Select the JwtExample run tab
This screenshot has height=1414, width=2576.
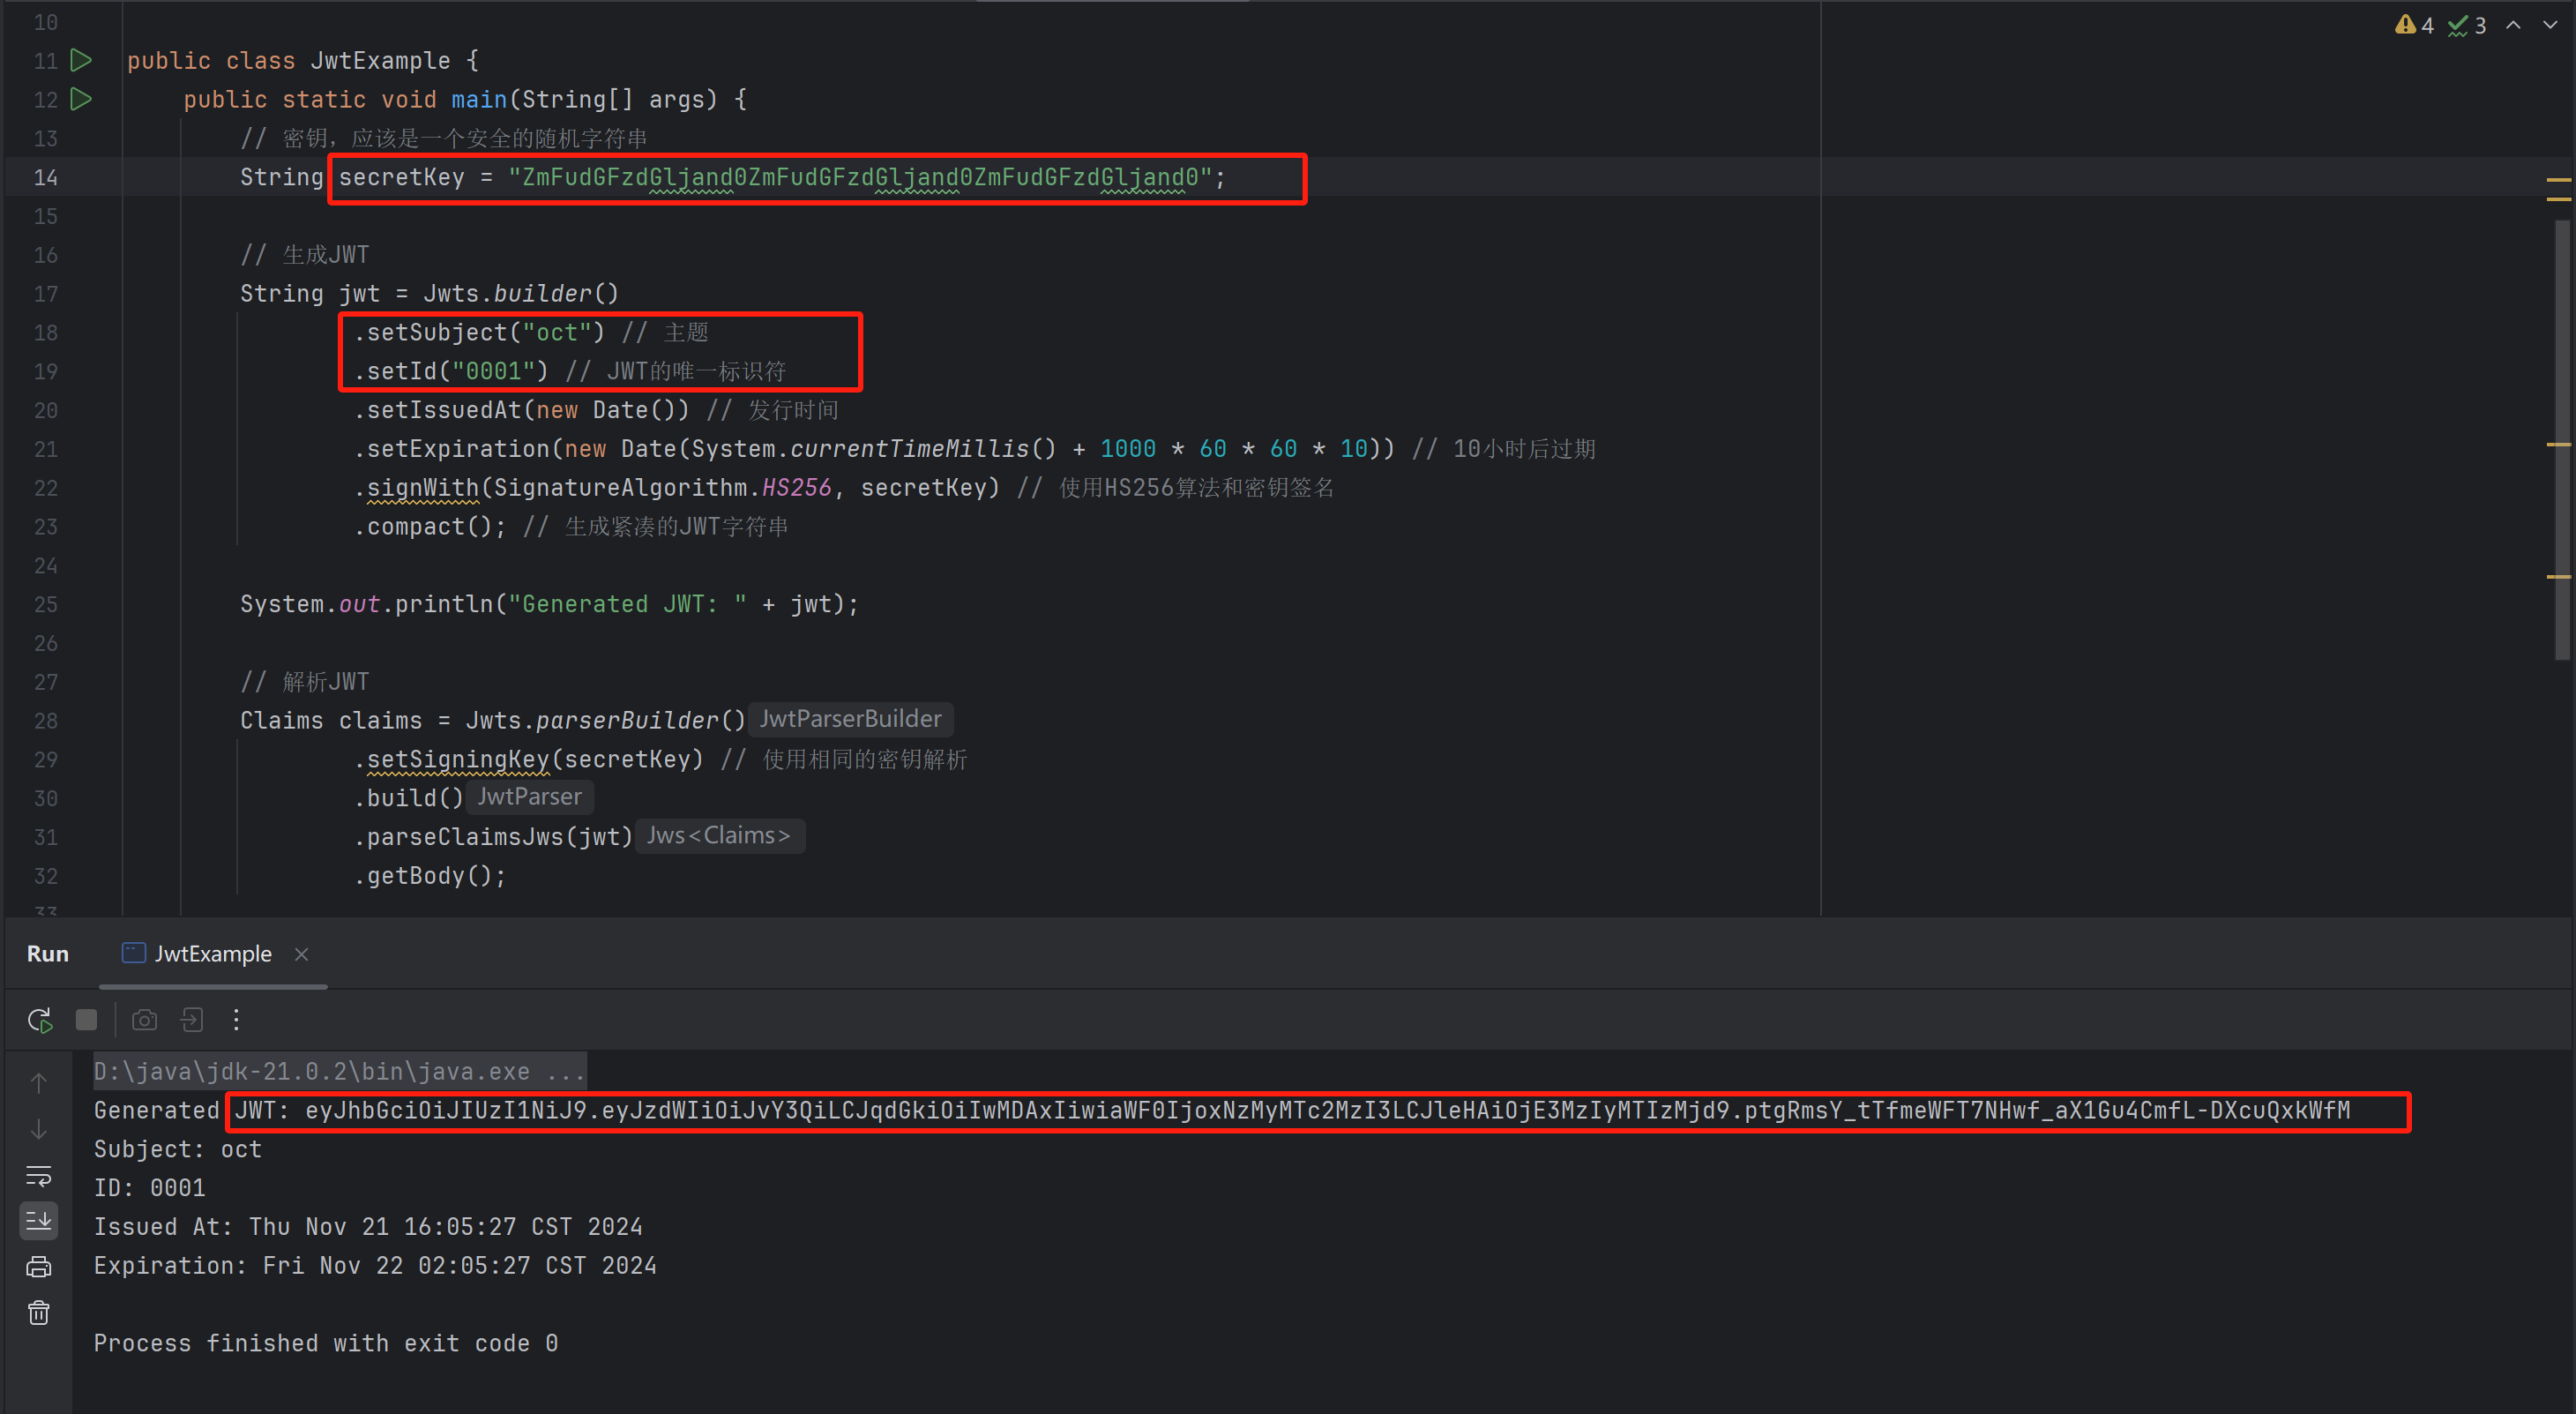(x=211, y=954)
